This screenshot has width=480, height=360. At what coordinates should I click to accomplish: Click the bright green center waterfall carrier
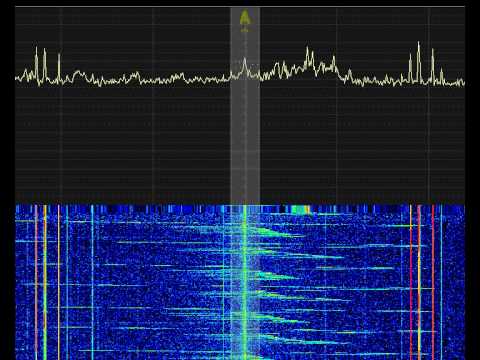[245, 282]
